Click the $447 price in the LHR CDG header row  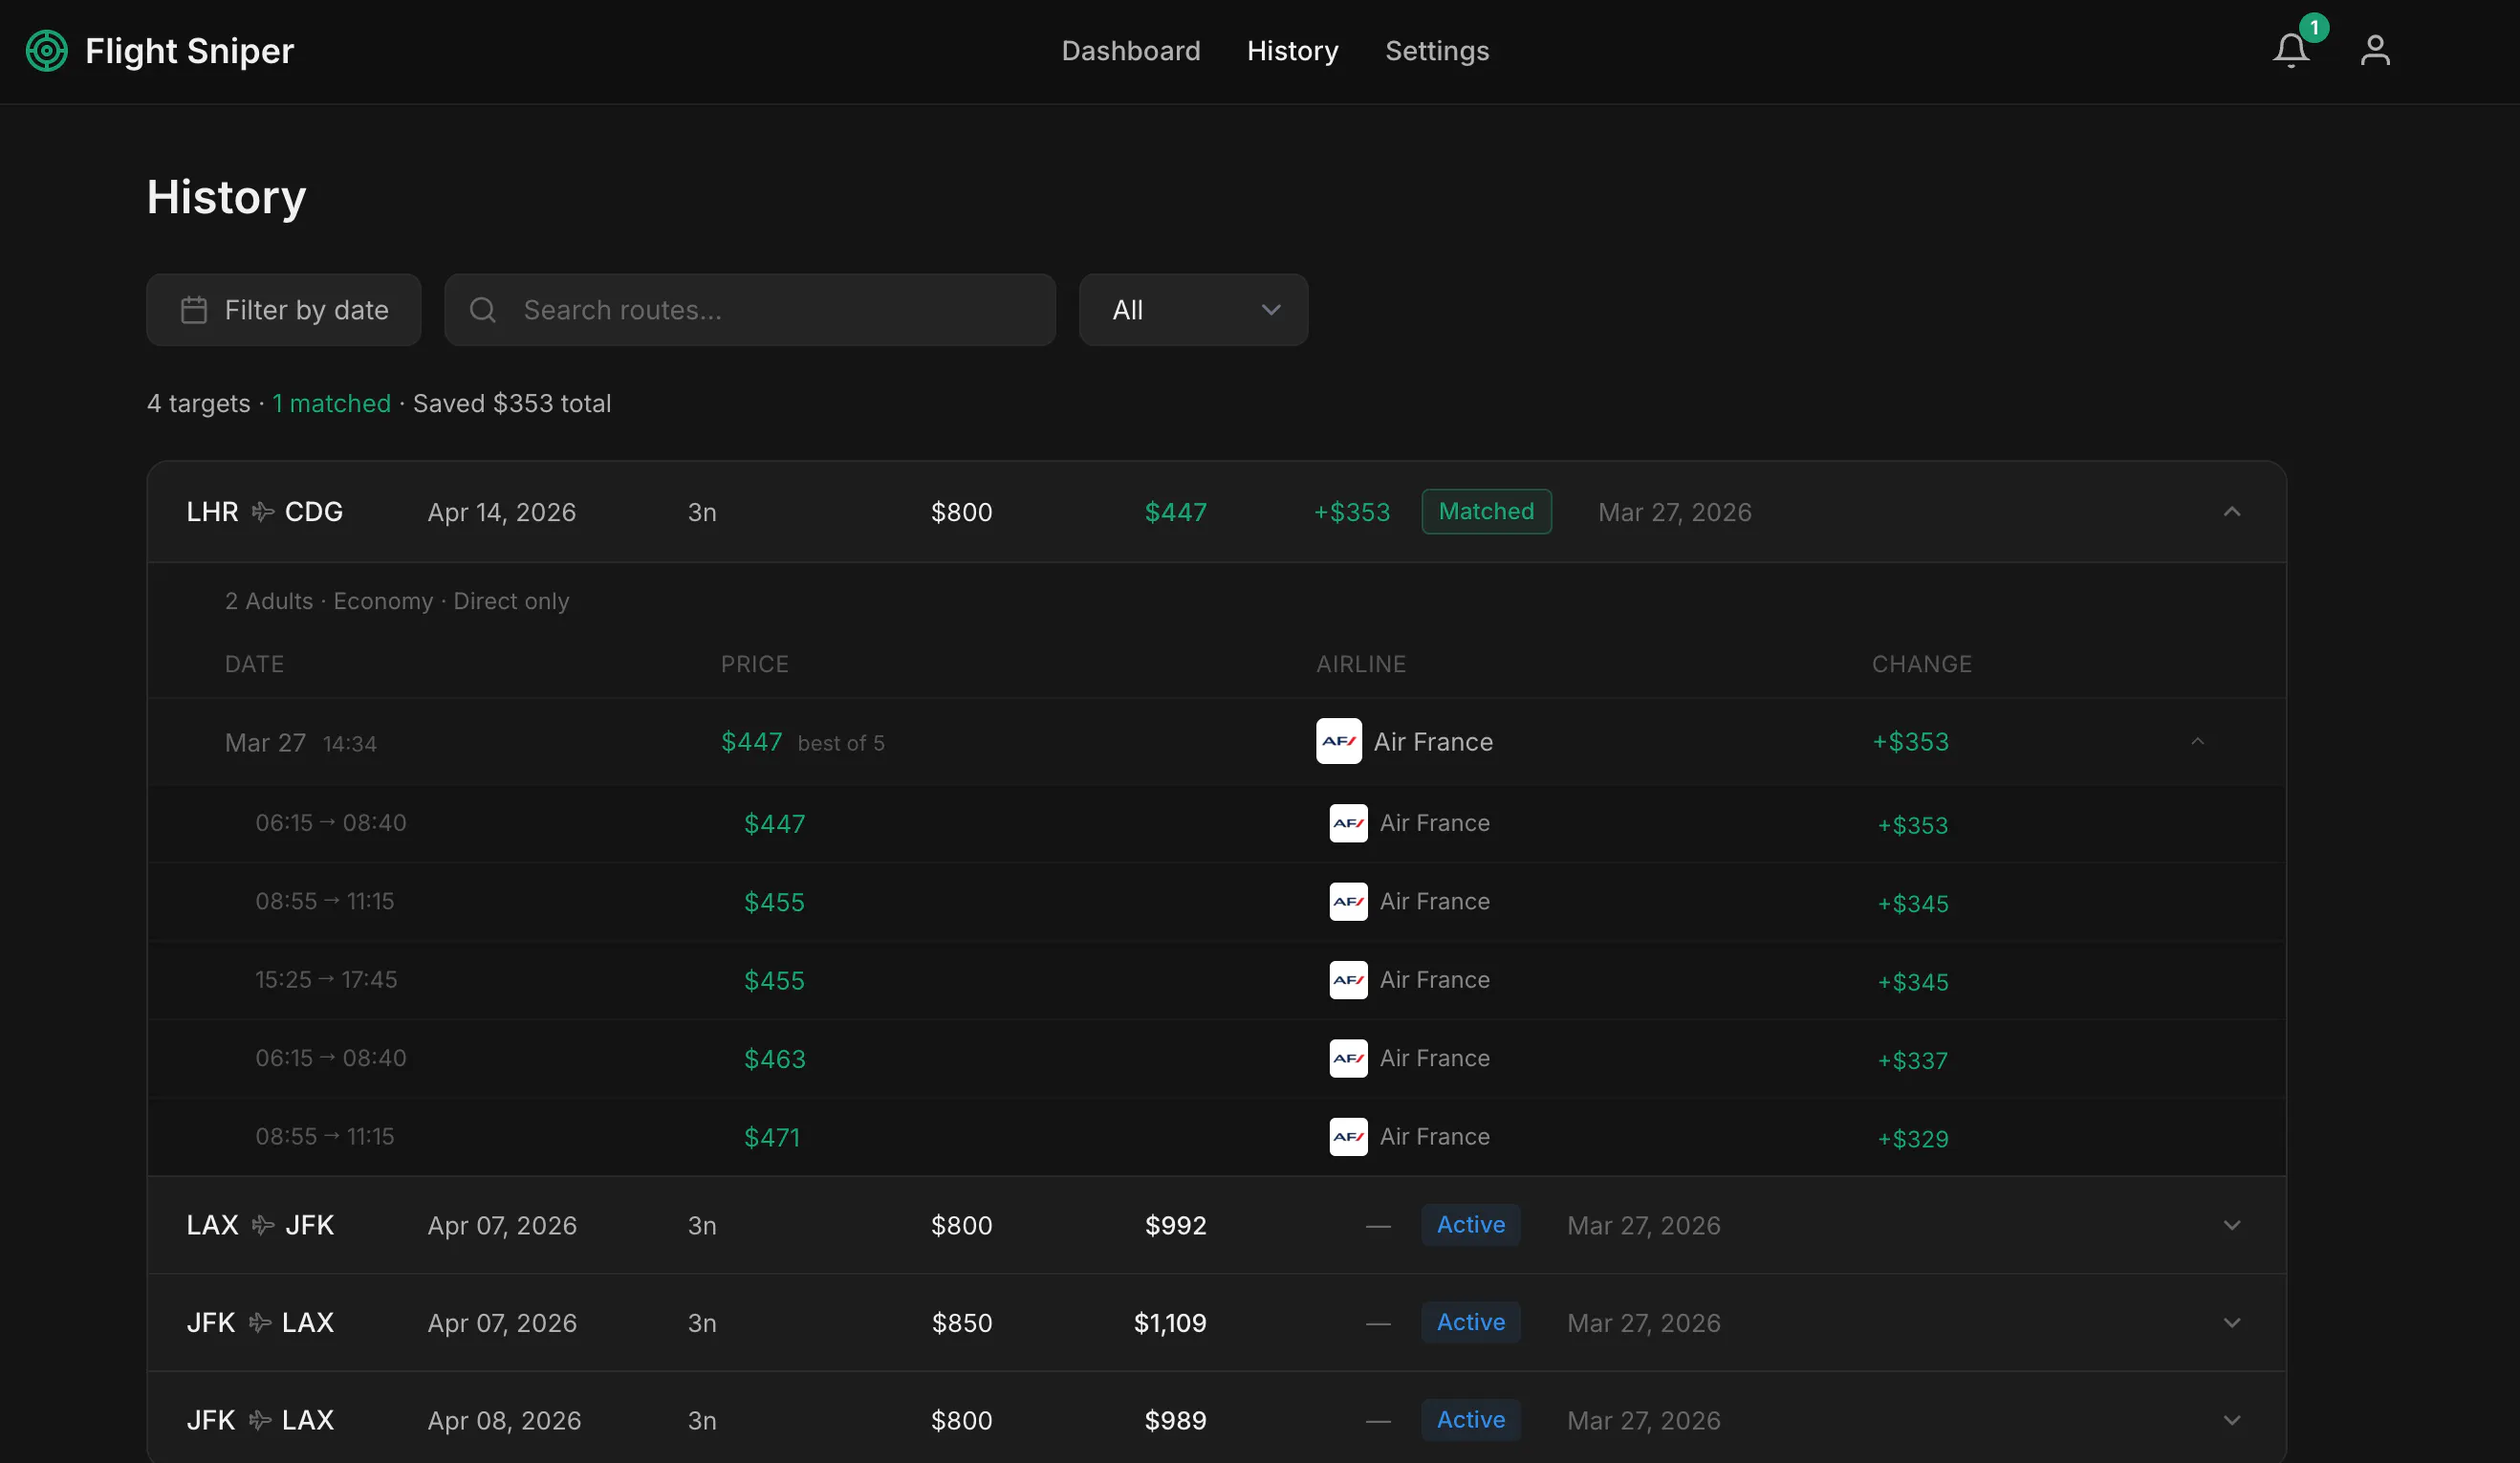(1175, 512)
